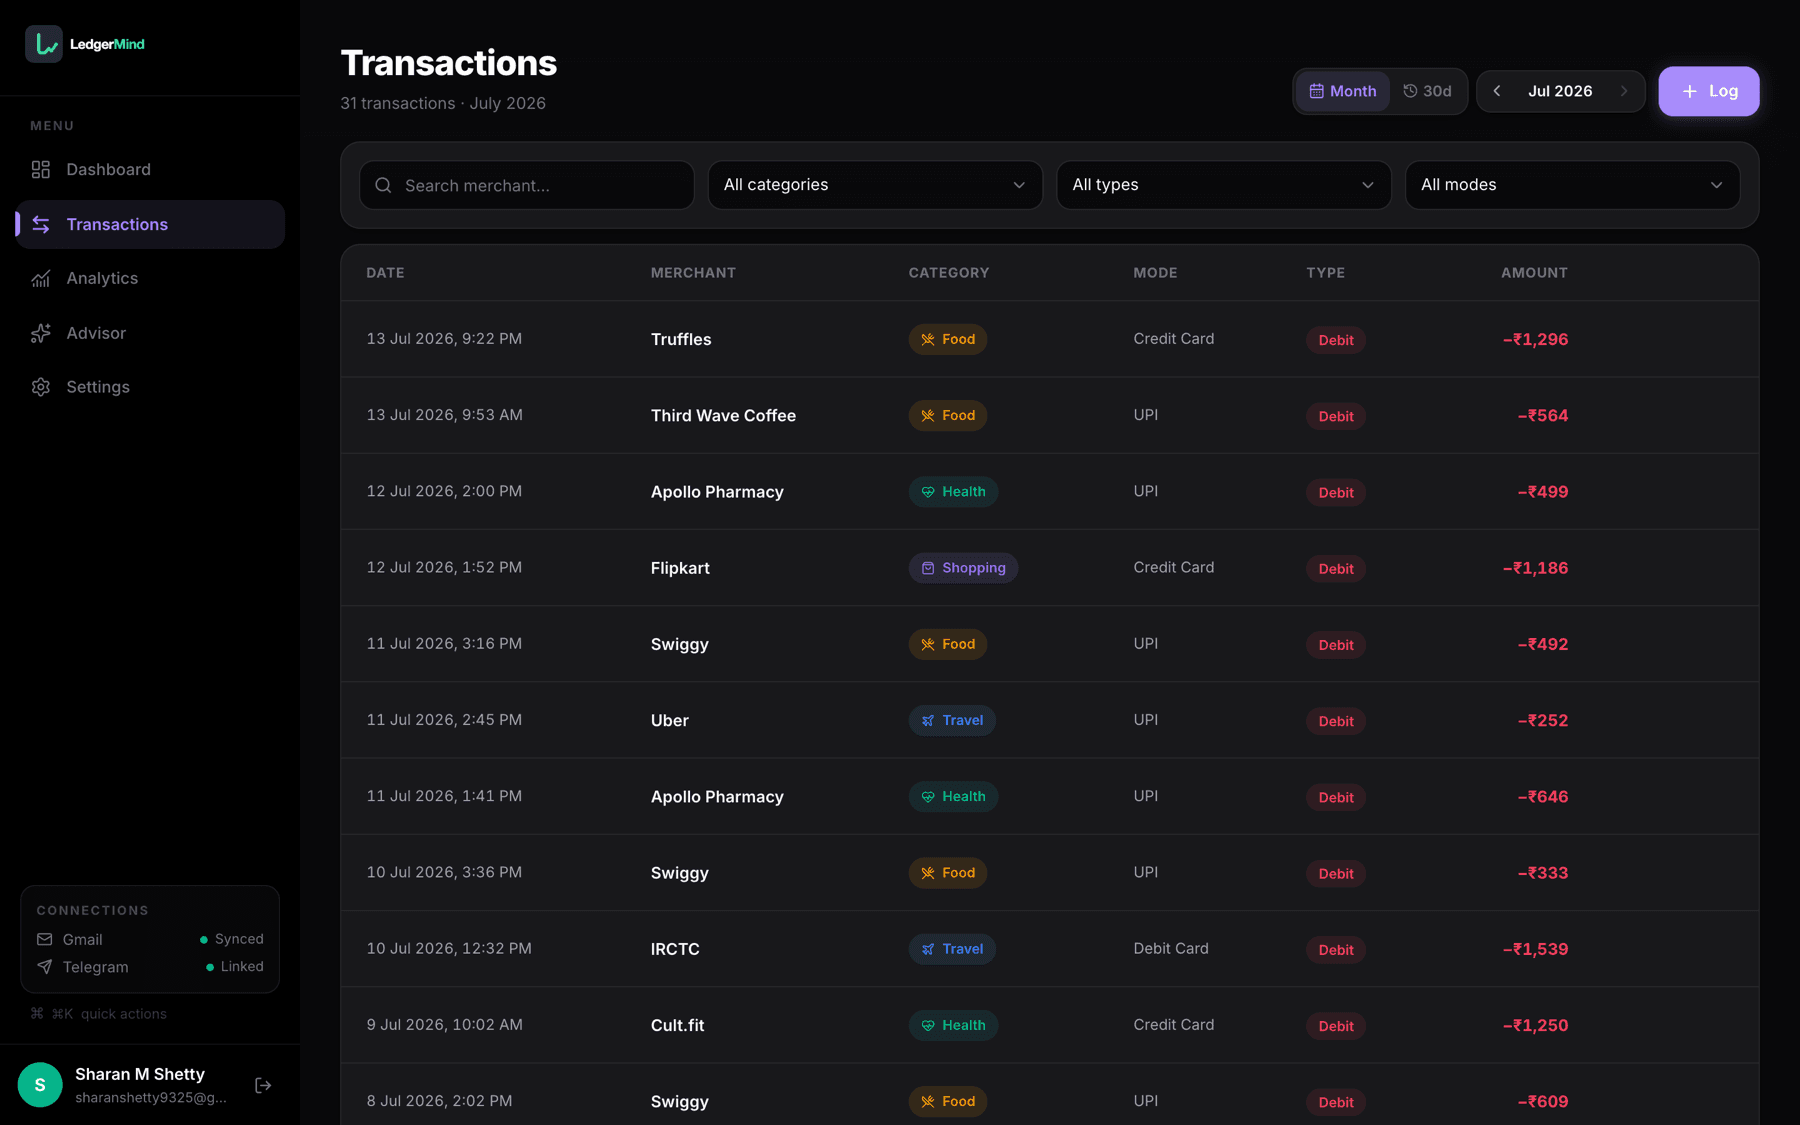
Task: Click the command-key quick actions icon
Action: coord(37,1013)
